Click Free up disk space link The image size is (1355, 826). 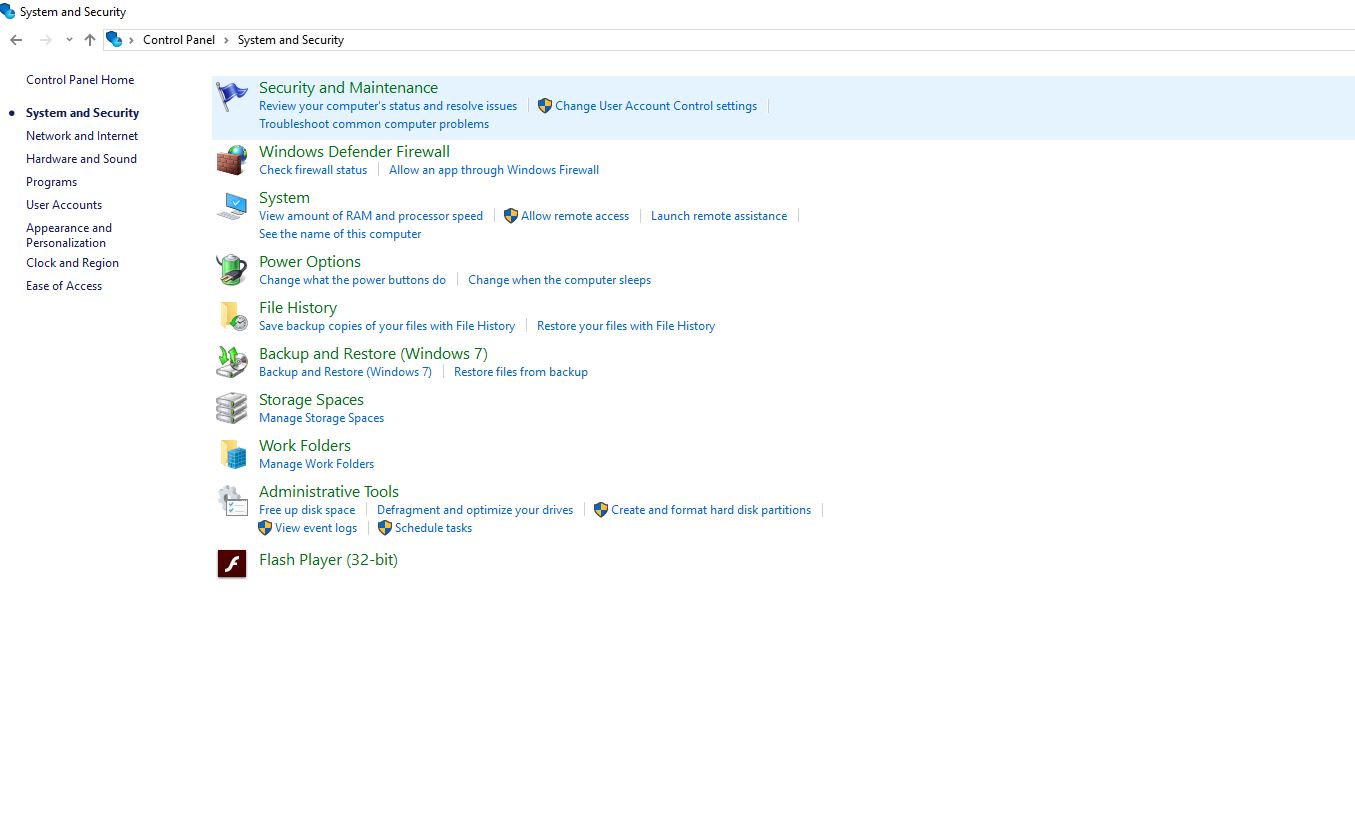click(307, 510)
